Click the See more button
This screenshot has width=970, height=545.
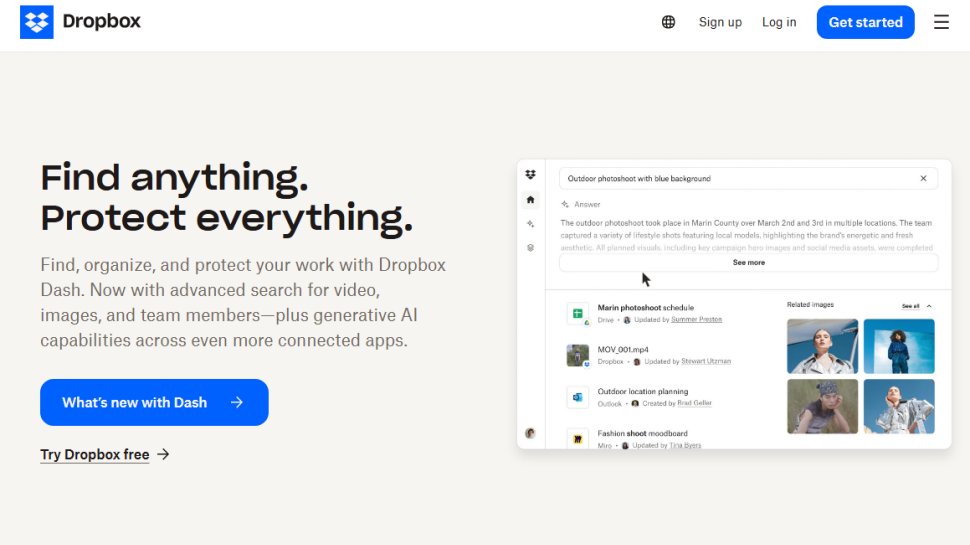(749, 262)
